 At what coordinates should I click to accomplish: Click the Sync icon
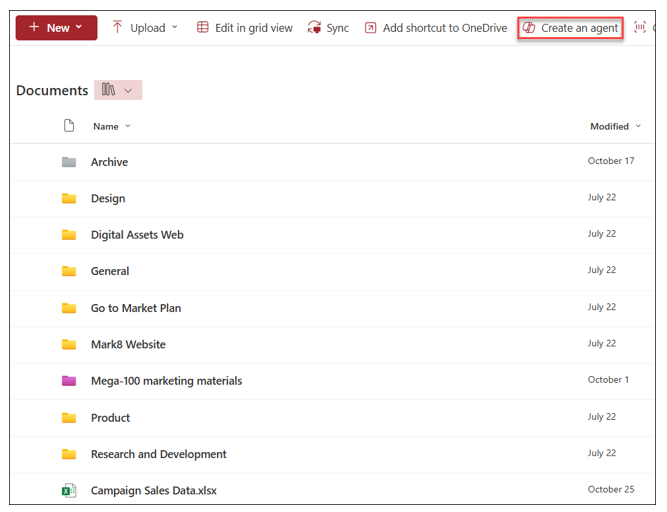pyautogui.click(x=314, y=27)
